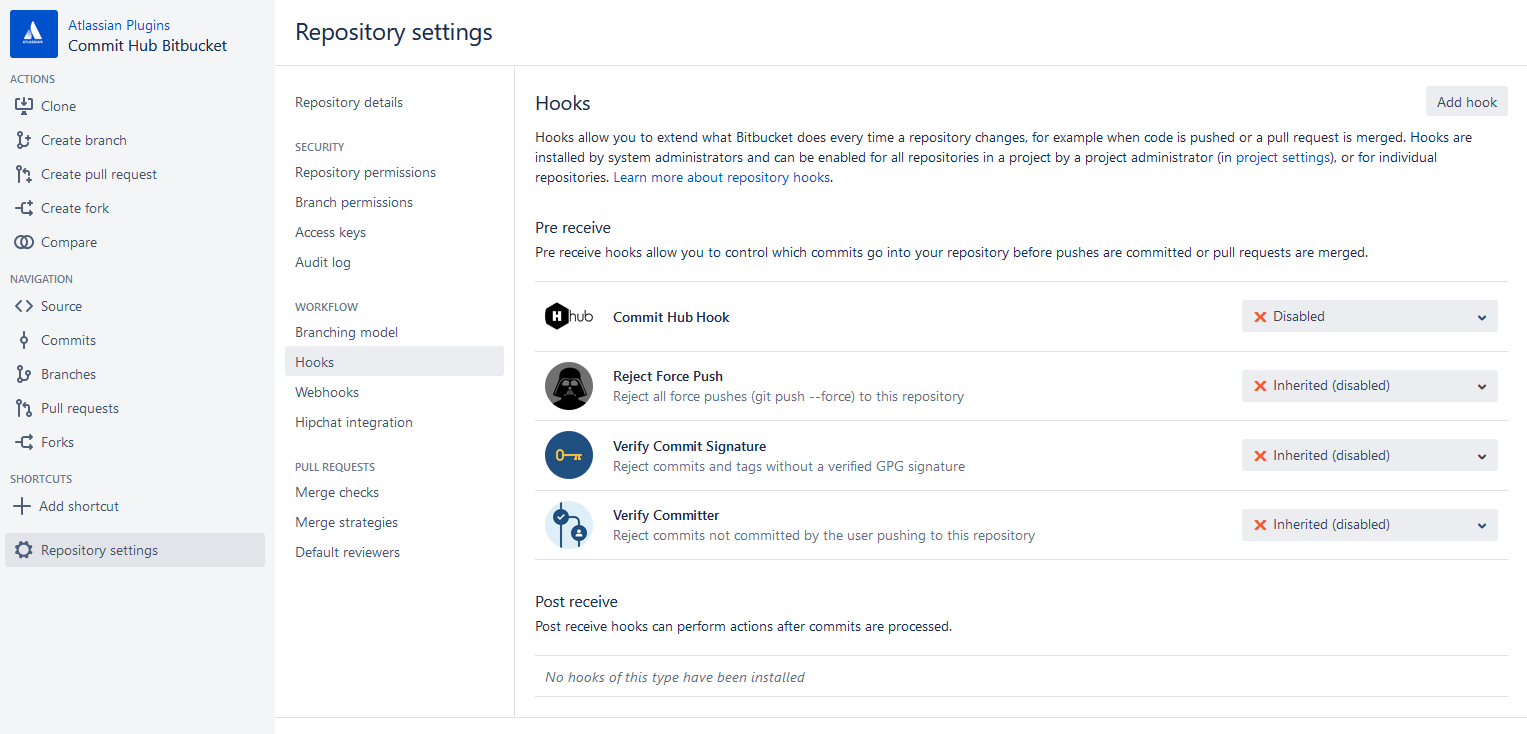
Task: Go to Merge checks settings
Action: point(337,492)
